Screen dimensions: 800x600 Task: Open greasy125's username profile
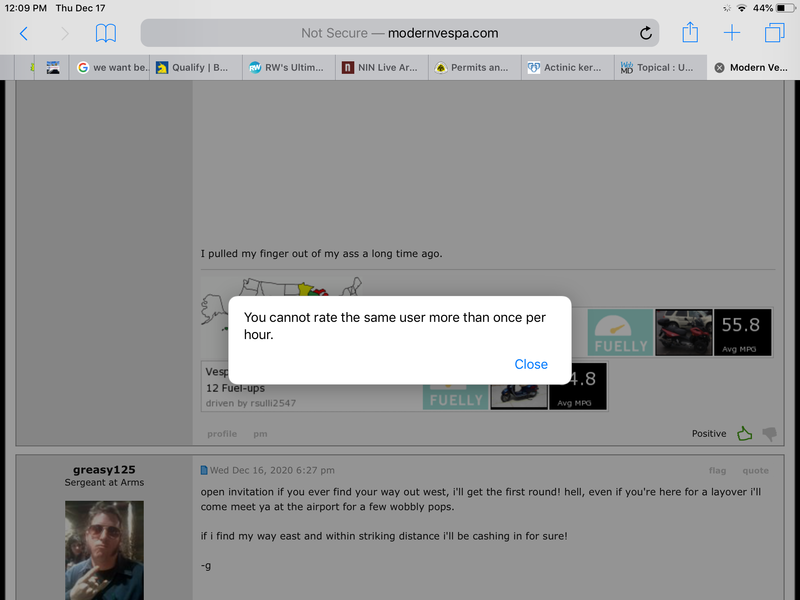(x=104, y=469)
